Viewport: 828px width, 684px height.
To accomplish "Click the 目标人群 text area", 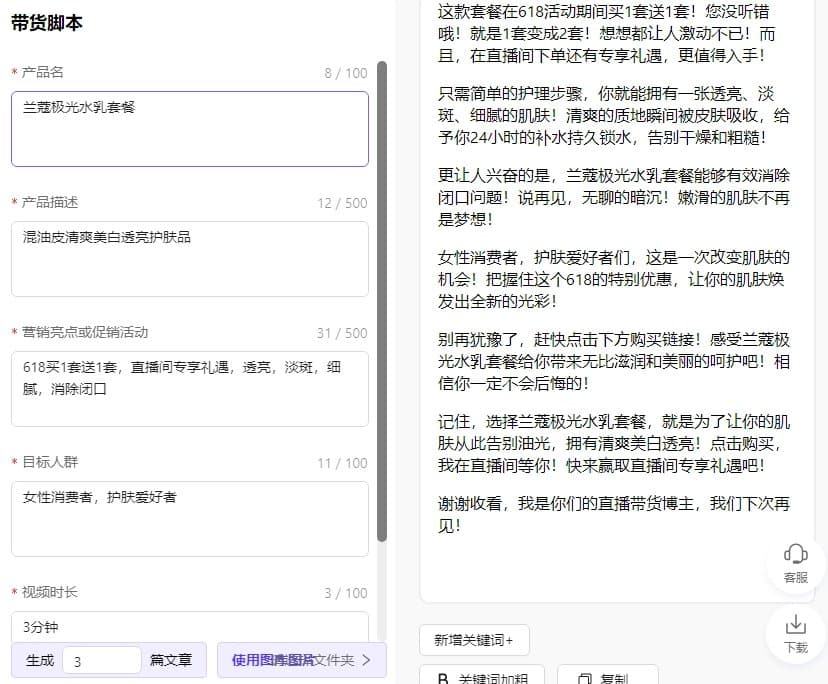I will [189, 518].
